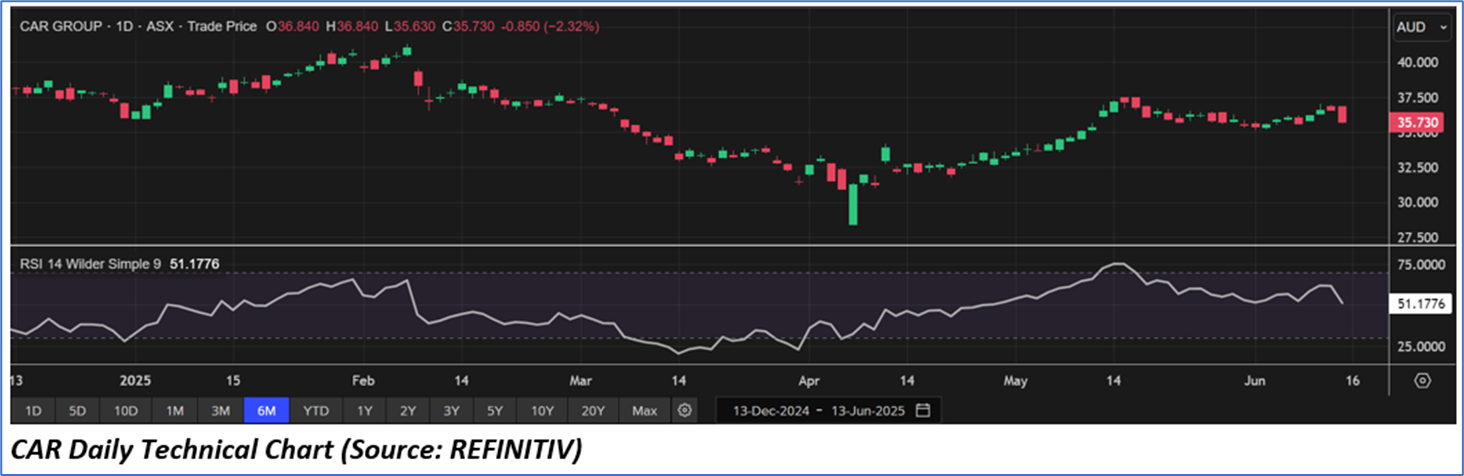Switch range to 1M

pos(174,411)
